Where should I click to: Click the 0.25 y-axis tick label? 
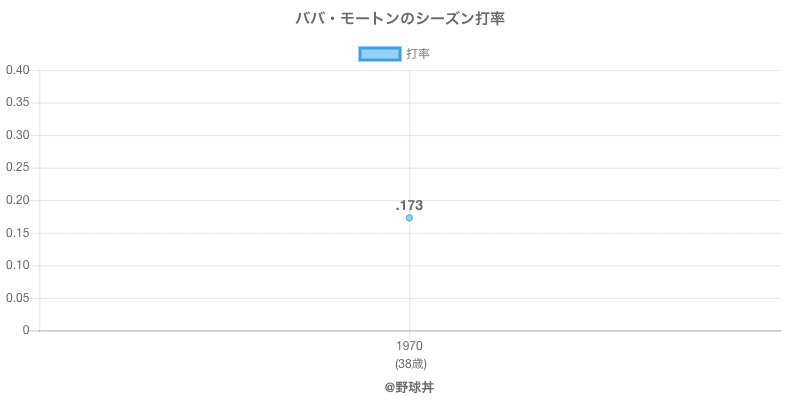(x=18, y=168)
